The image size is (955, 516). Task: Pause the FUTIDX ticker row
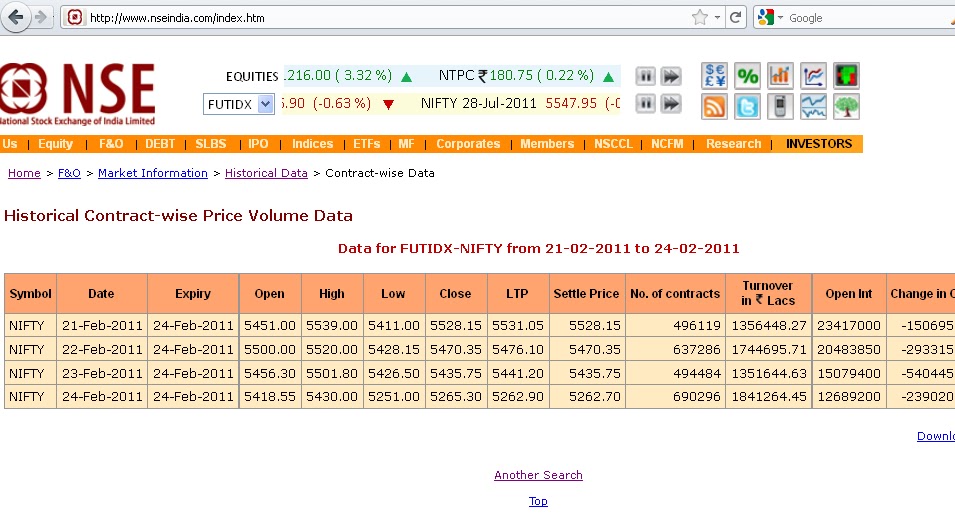click(x=646, y=104)
